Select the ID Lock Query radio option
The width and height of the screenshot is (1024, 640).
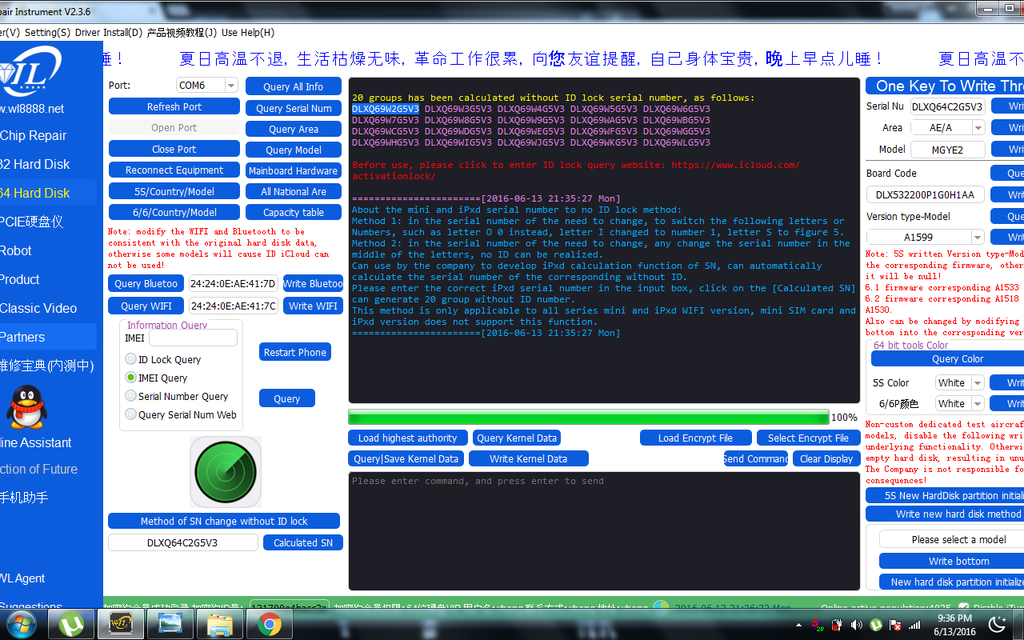131,360
